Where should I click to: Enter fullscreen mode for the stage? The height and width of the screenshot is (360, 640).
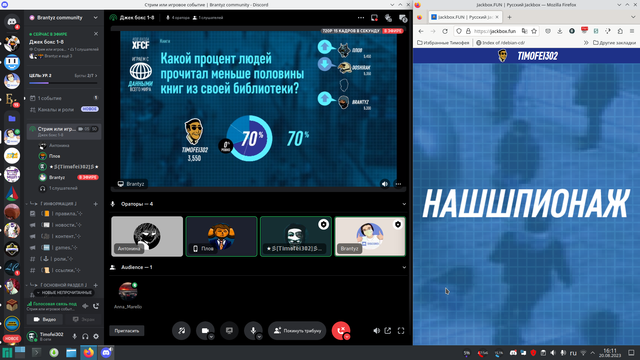coord(401,331)
